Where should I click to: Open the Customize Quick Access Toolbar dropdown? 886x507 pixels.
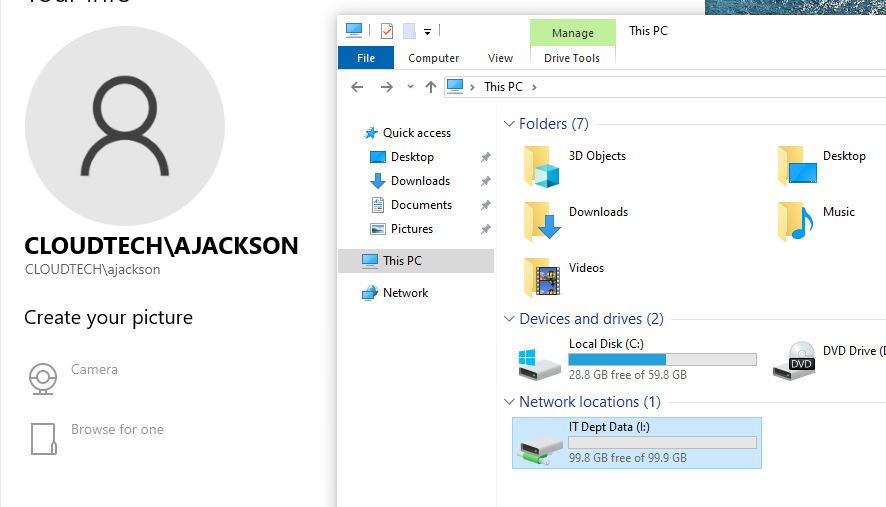point(427,31)
